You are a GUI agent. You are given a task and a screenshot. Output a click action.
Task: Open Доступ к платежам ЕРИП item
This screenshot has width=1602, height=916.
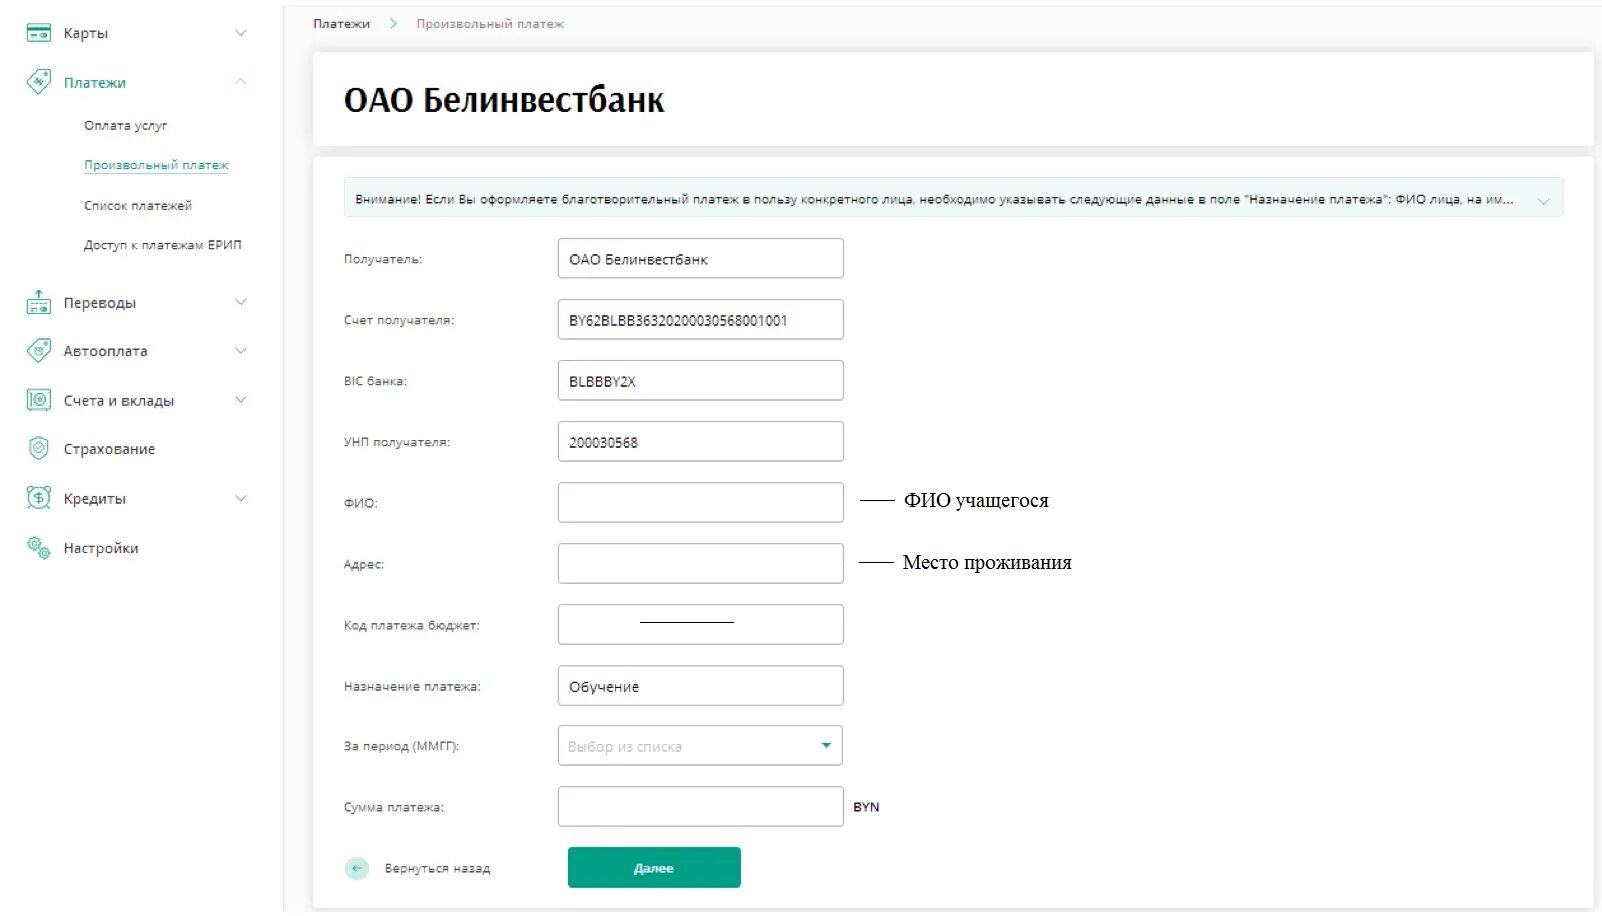pos(163,245)
